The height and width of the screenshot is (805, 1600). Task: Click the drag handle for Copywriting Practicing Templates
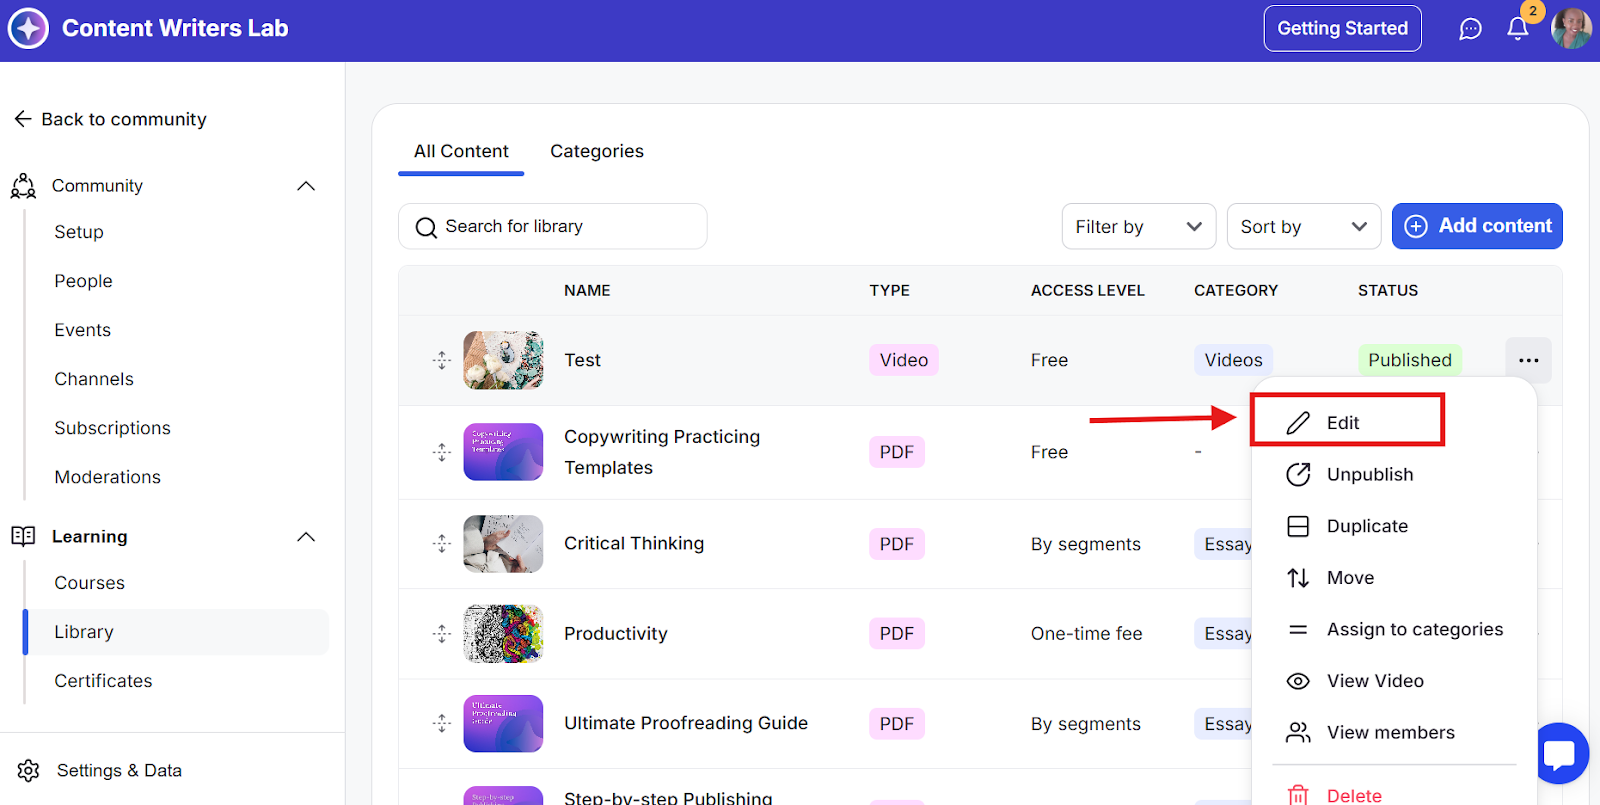[x=442, y=452]
